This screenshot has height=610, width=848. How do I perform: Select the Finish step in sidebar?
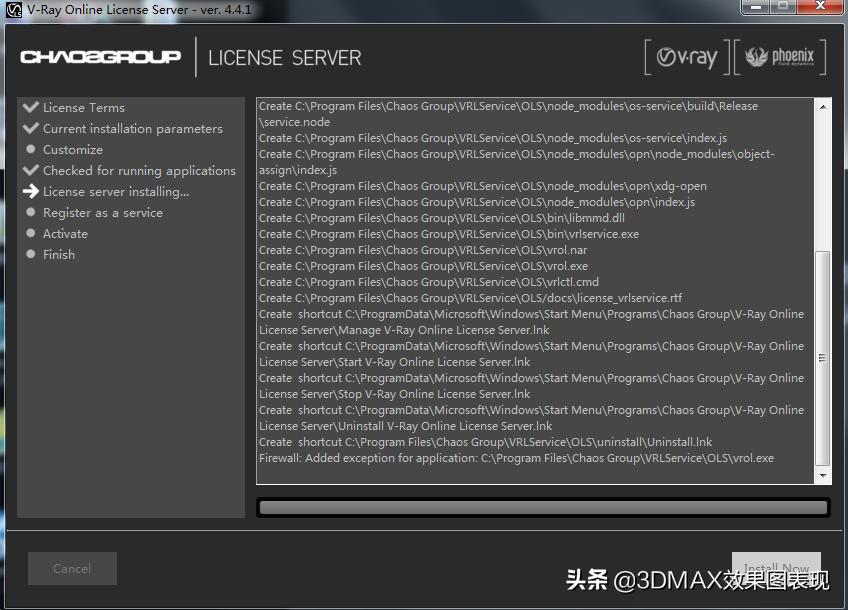[x=59, y=254]
